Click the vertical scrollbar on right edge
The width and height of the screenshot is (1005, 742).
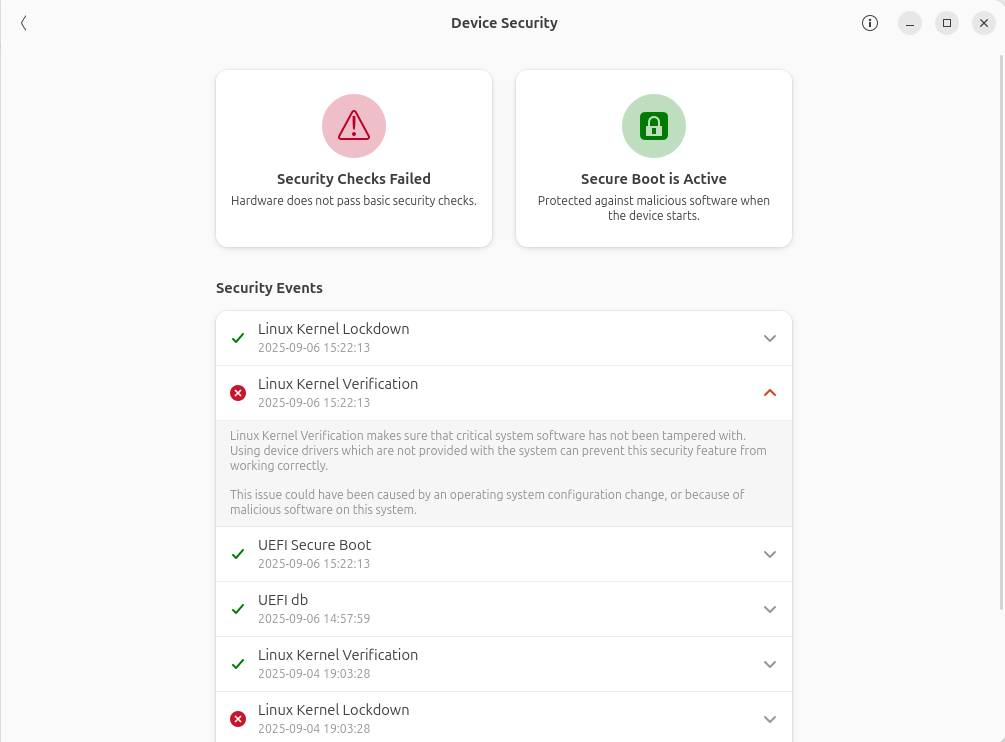pyautogui.click(x=1001, y=330)
